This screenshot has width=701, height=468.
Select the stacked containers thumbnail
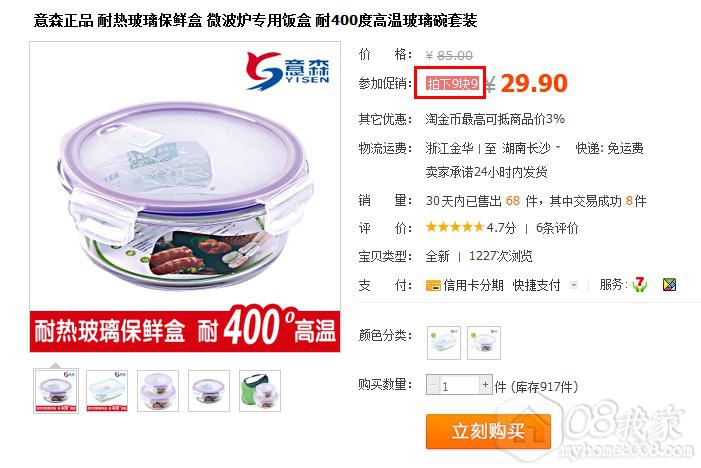[158, 391]
